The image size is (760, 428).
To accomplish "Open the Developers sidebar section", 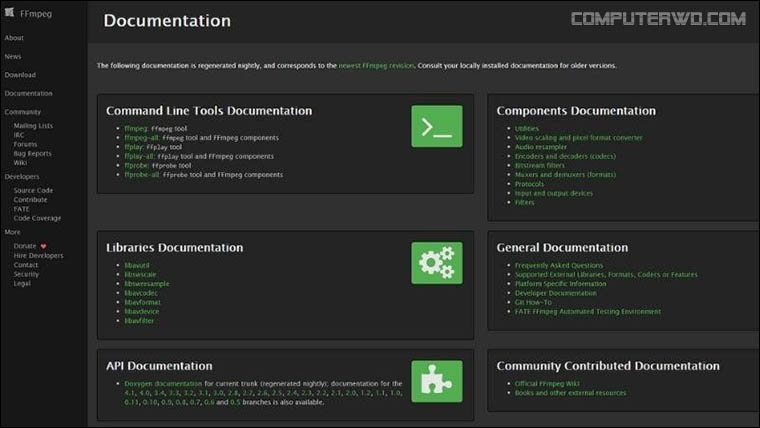I will [22, 176].
